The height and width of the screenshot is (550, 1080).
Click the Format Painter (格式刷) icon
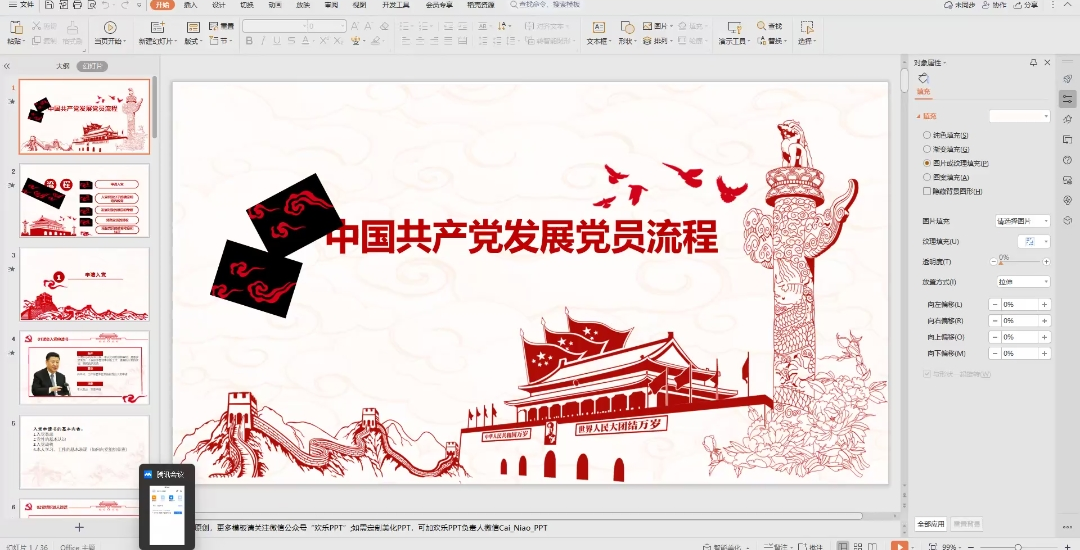pyautogui.click(x=72, y=28)
